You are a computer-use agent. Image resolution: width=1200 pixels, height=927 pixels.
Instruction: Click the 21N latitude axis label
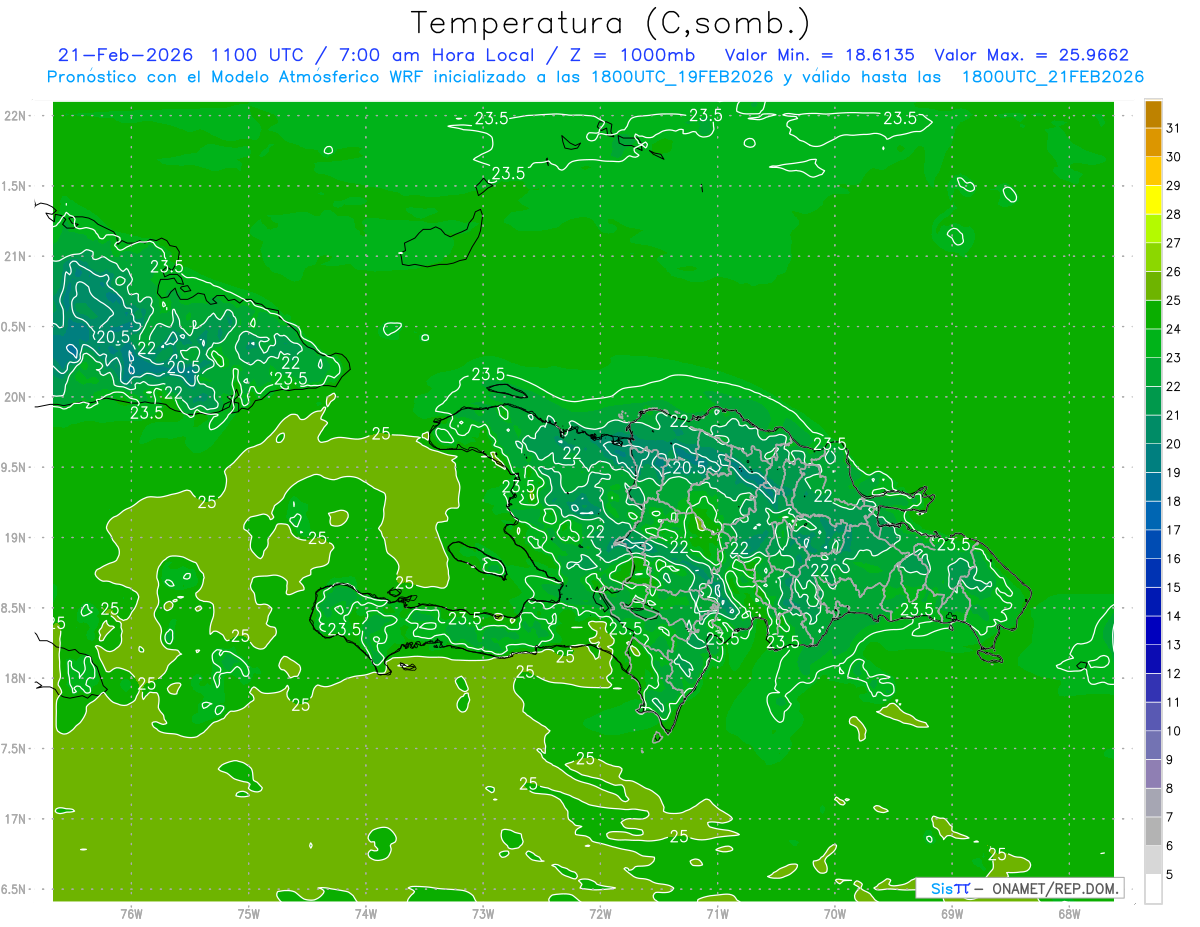(17, 256)
